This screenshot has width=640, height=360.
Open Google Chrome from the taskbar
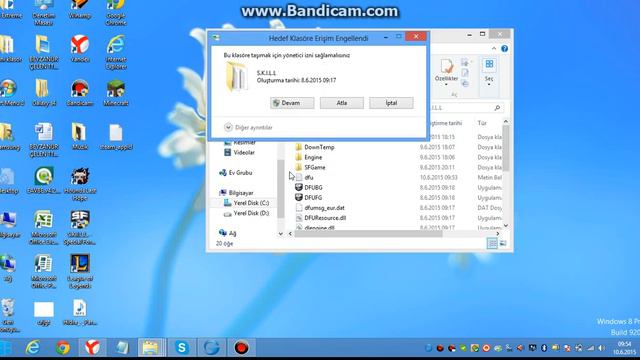pos(63,348)
